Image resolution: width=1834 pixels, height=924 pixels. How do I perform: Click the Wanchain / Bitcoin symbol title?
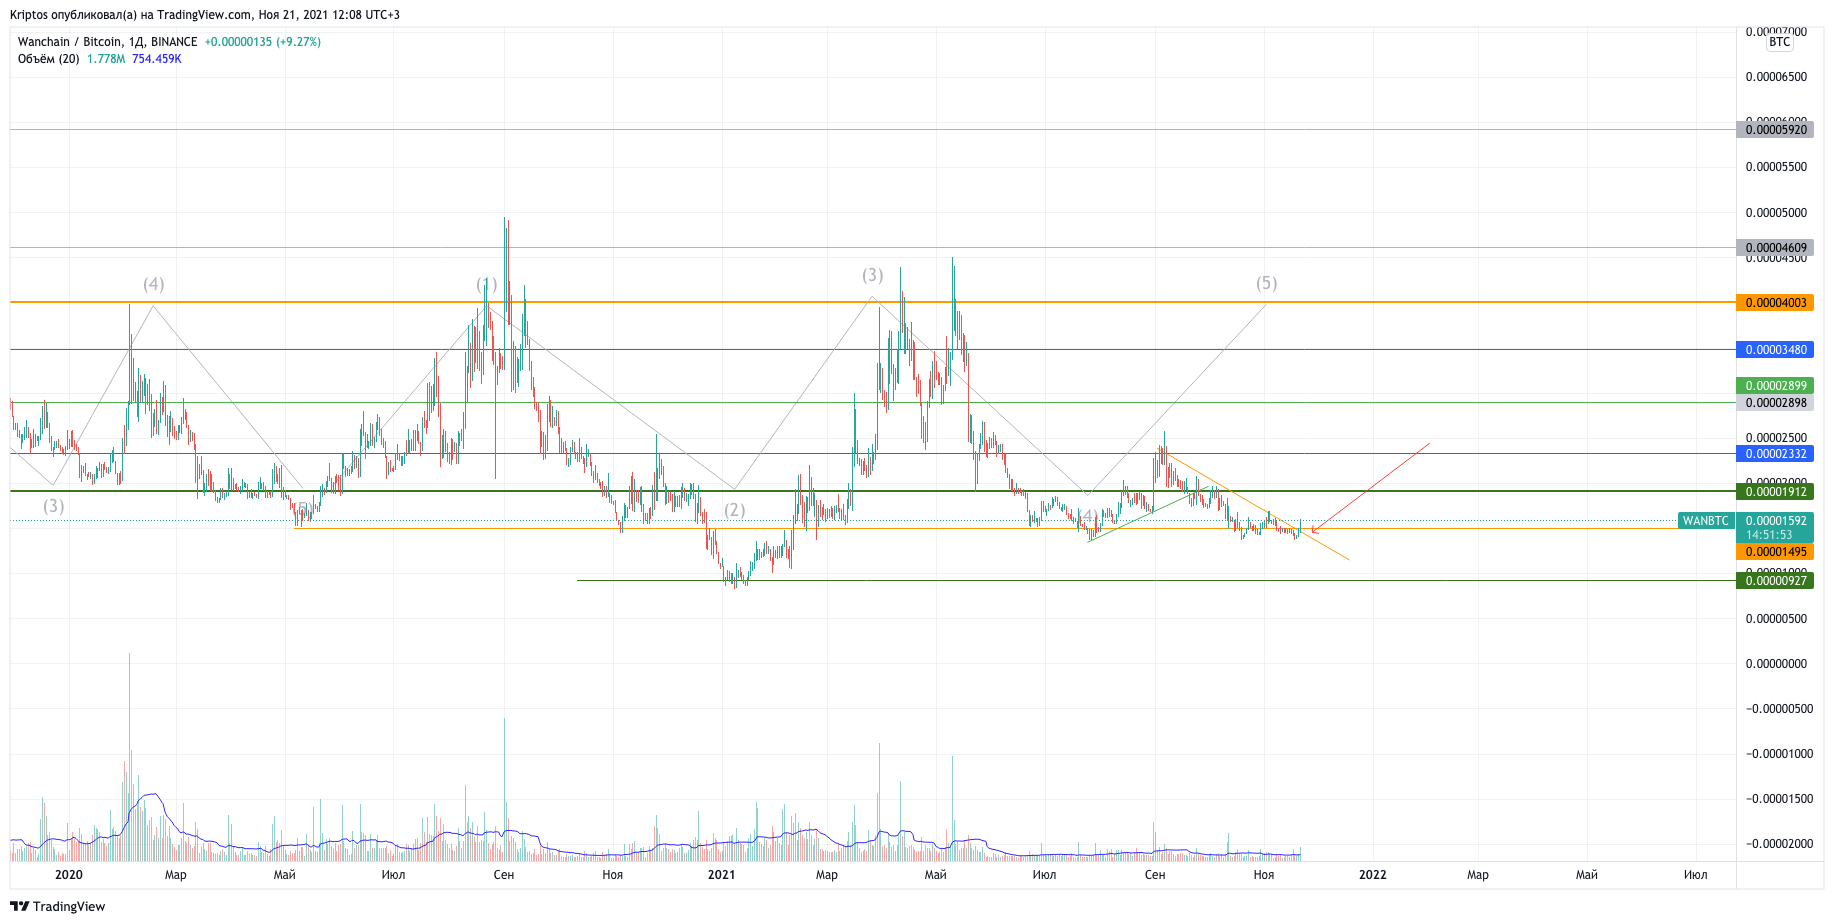(107, 42)
